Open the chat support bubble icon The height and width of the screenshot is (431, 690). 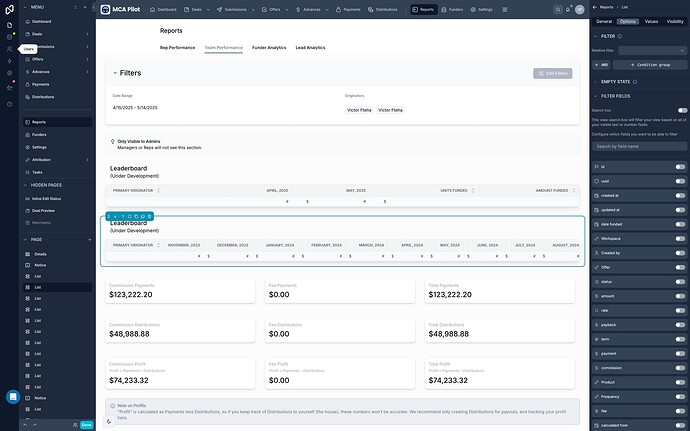click(13, 397)
